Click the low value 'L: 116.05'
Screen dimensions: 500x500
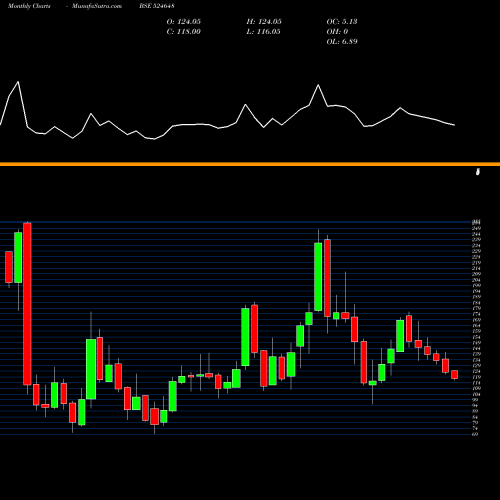click(x=263, y=32)
